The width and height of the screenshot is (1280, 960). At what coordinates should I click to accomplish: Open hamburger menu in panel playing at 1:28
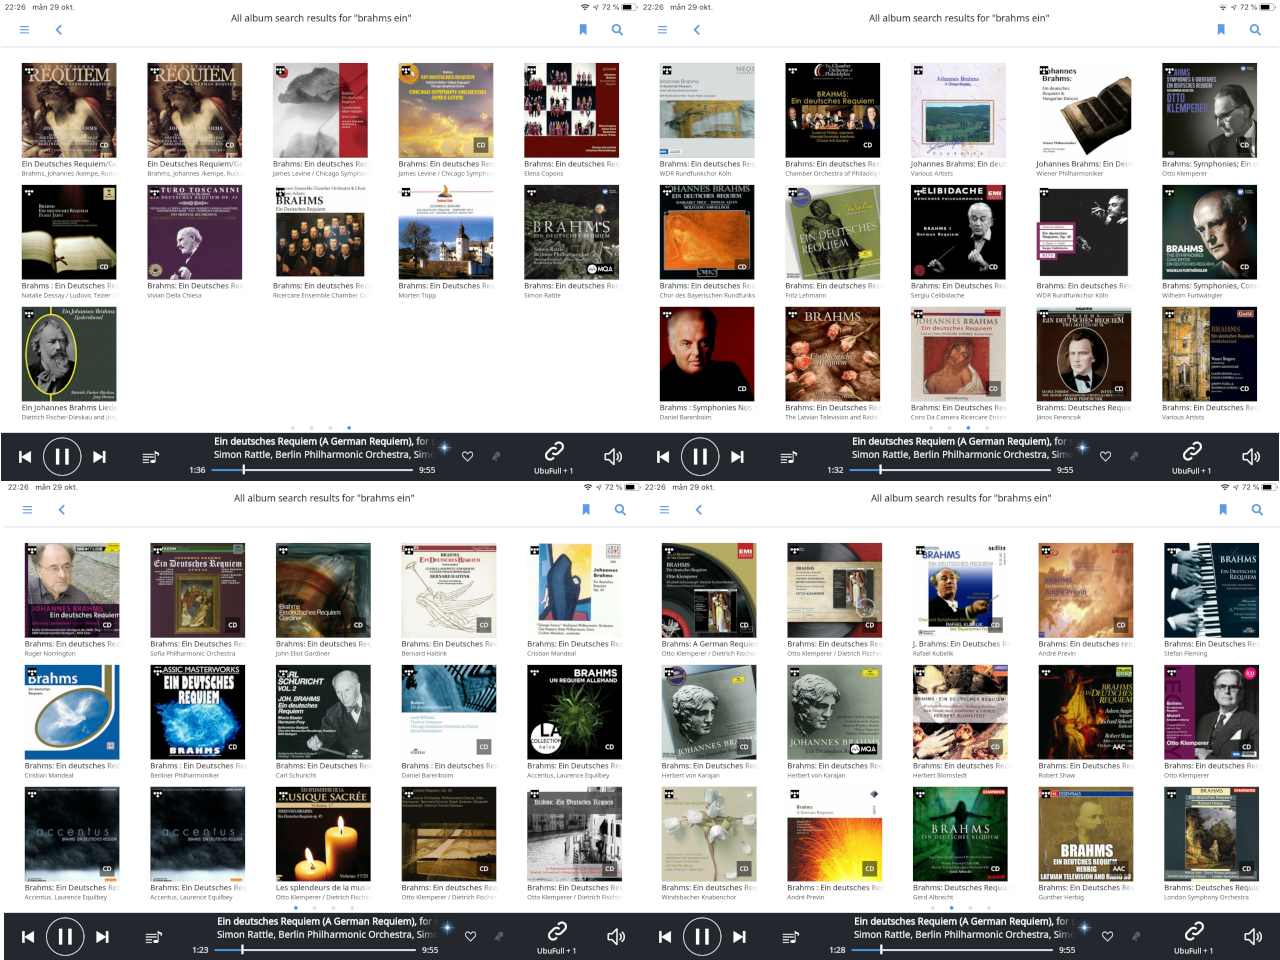(664, 510)
